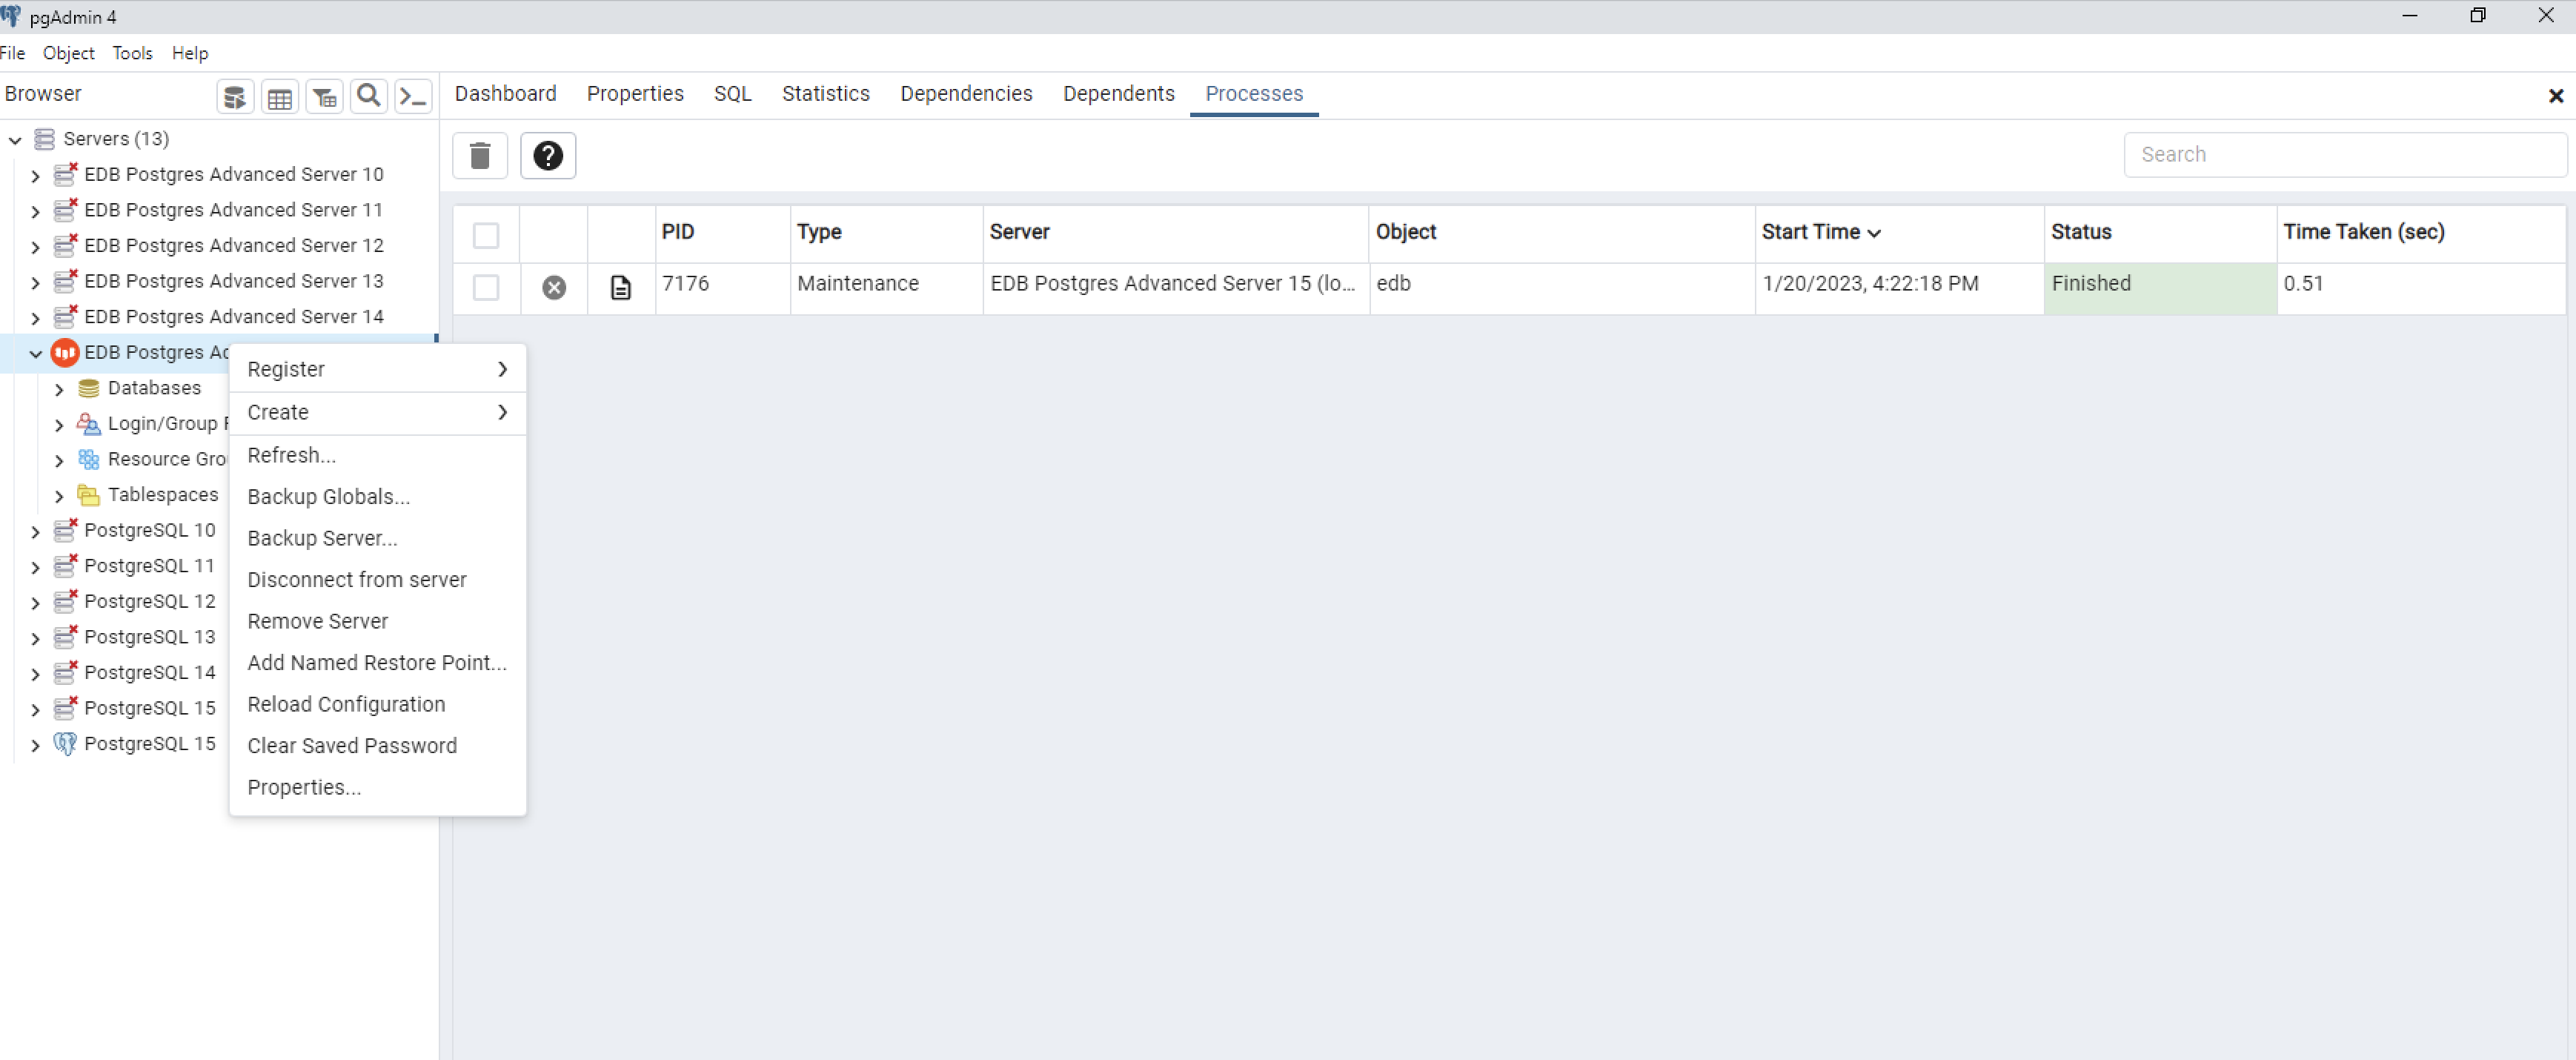This screenshot has height=1060, width=2576.
Task: Choose Backup Globals... from context menu
Action: [328, 497]
